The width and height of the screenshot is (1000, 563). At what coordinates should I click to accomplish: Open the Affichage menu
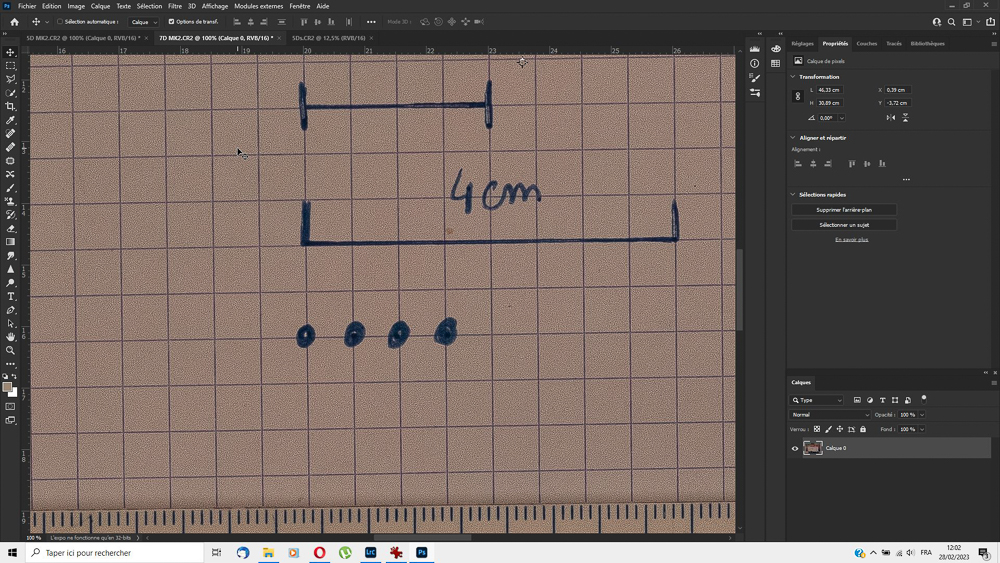coord(215,6)
